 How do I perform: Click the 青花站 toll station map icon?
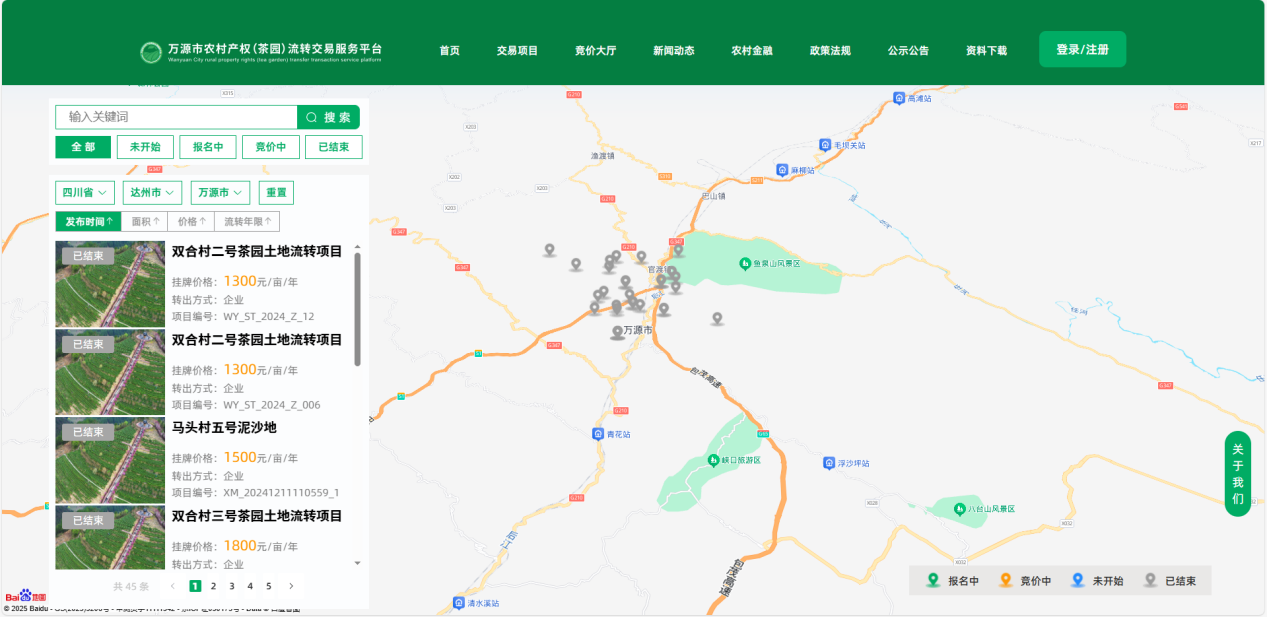[x=598, y=434]
